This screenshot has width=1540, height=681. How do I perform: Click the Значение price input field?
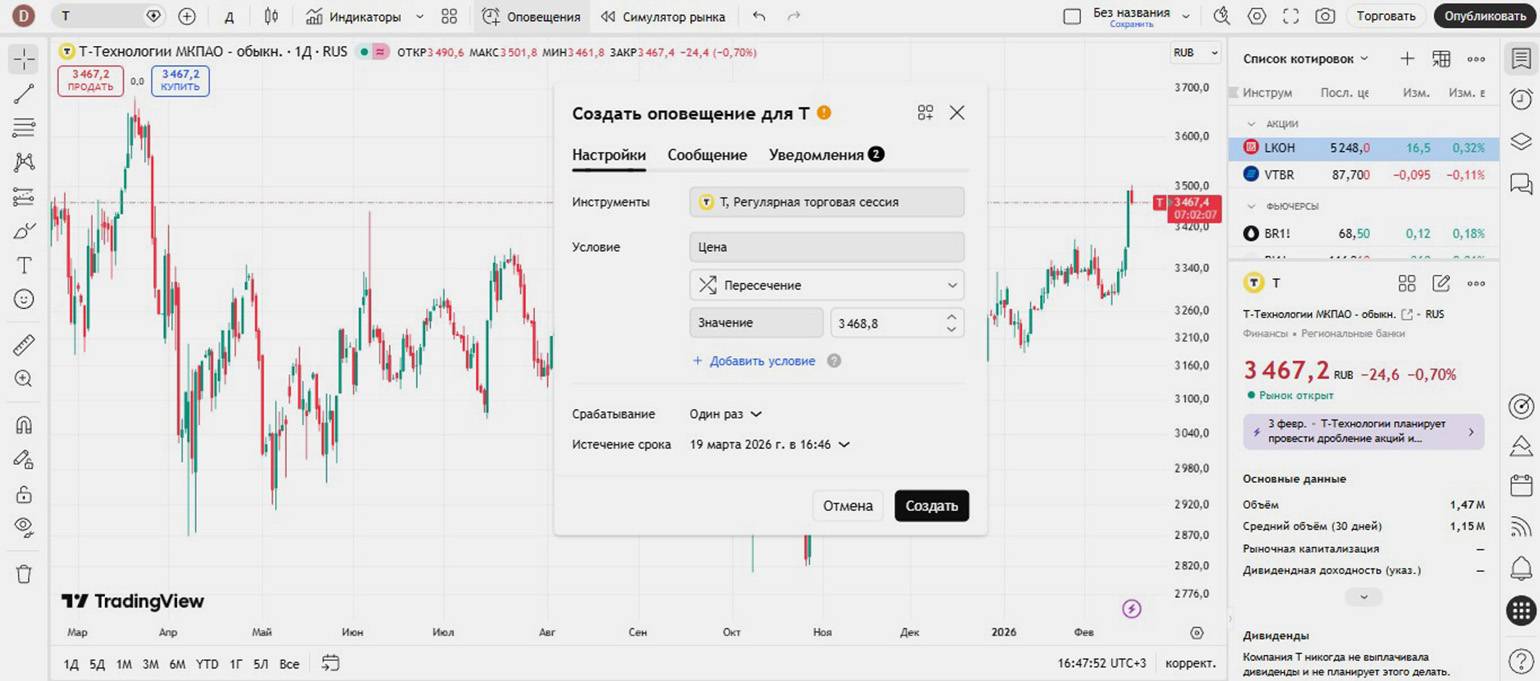[884, 323]
